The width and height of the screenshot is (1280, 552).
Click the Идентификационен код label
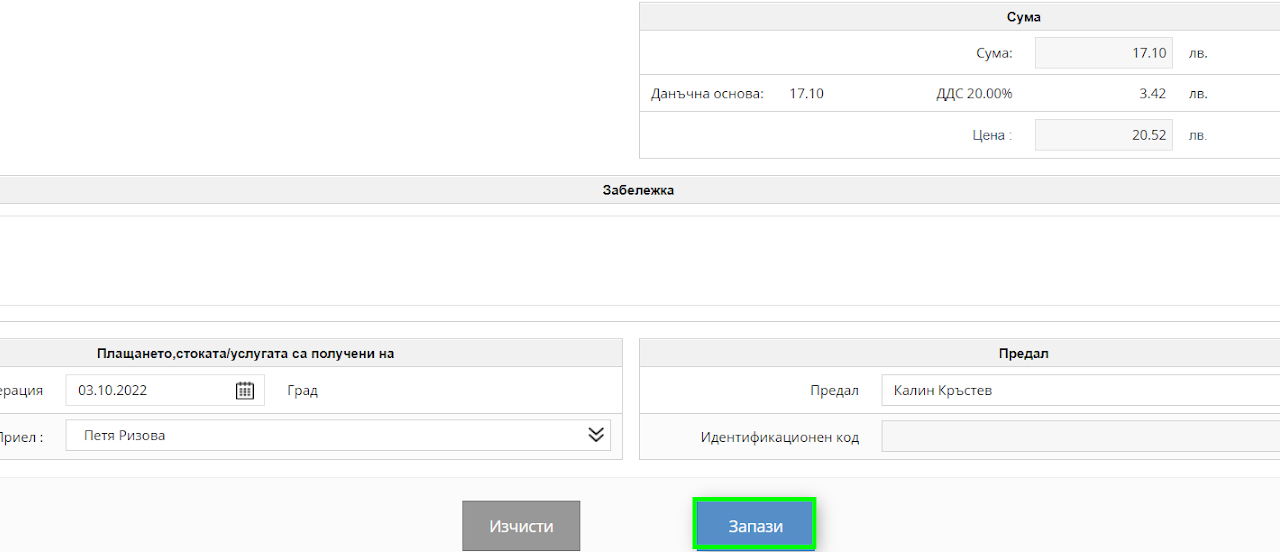point(780,437)
